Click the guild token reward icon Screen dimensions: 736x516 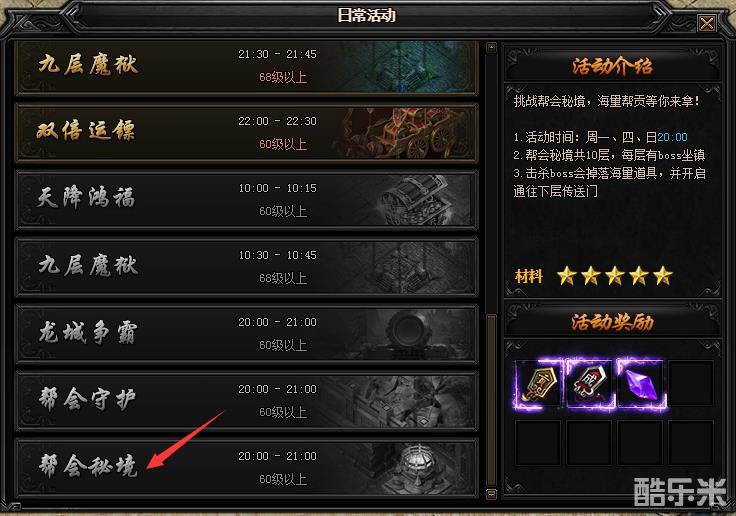[538, 384]
